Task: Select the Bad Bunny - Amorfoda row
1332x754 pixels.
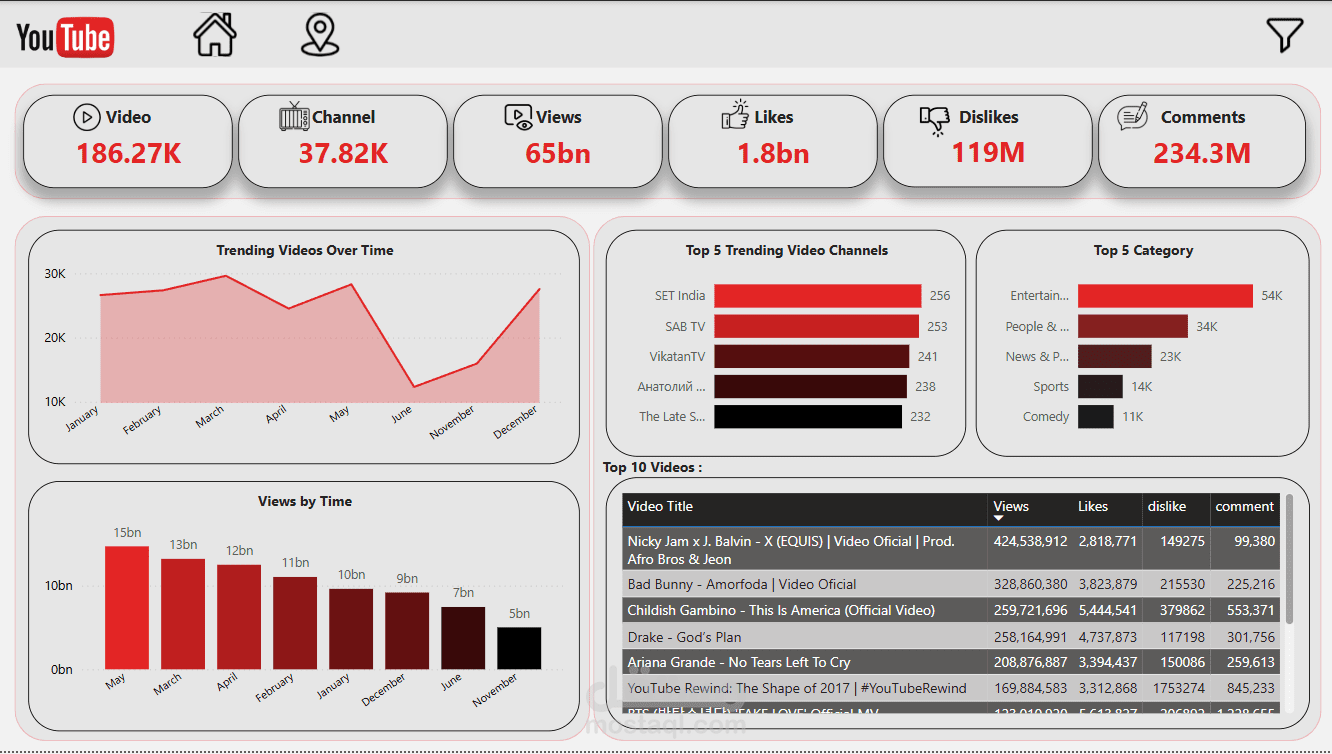Action: click(x=951, y=584)
